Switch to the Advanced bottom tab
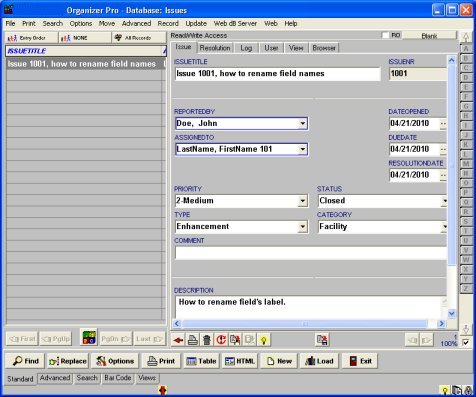 pos(55,378)
